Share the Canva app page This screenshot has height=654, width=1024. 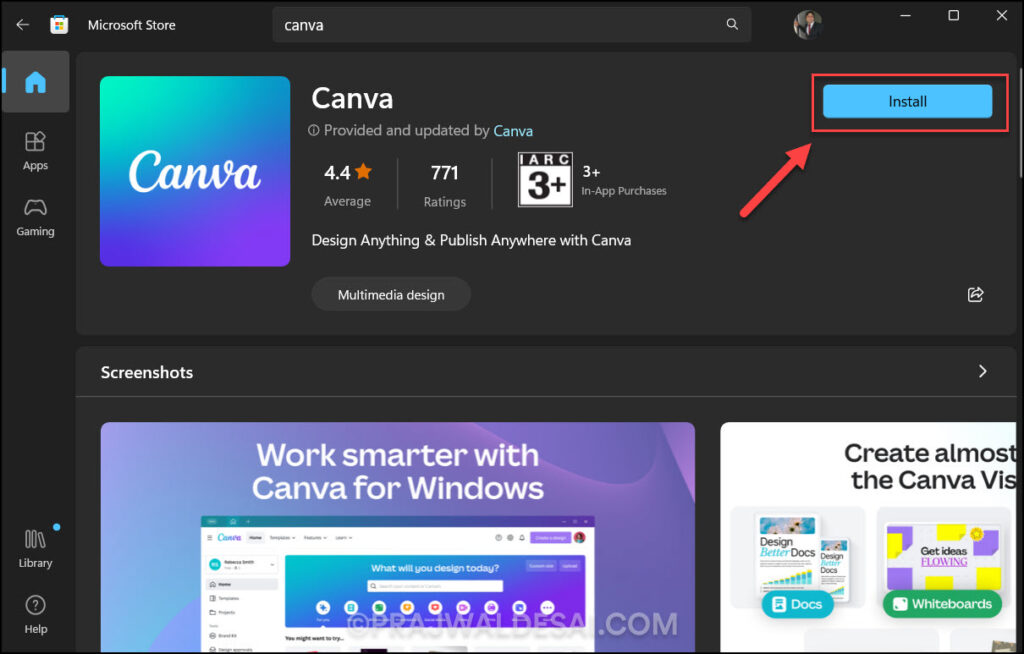(x=975, y=295)
